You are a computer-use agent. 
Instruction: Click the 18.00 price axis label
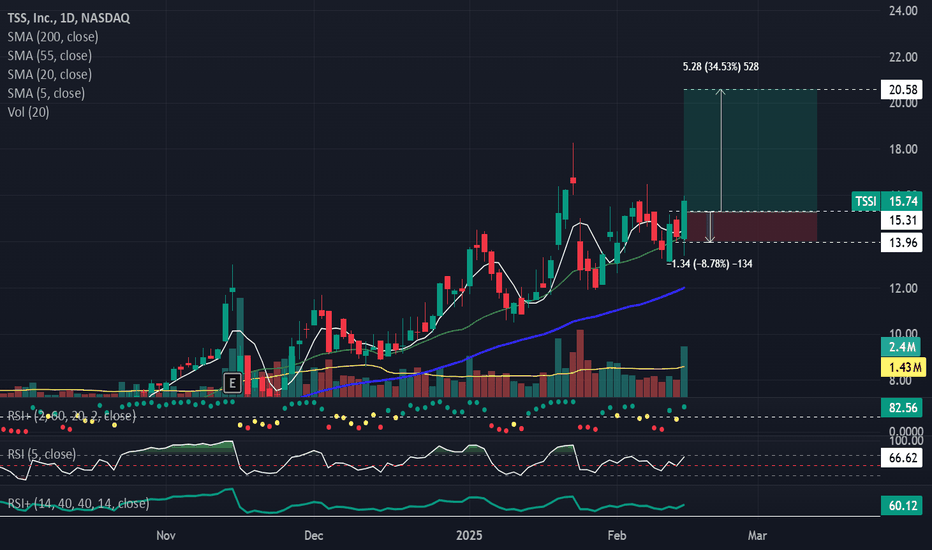point(902,149)
